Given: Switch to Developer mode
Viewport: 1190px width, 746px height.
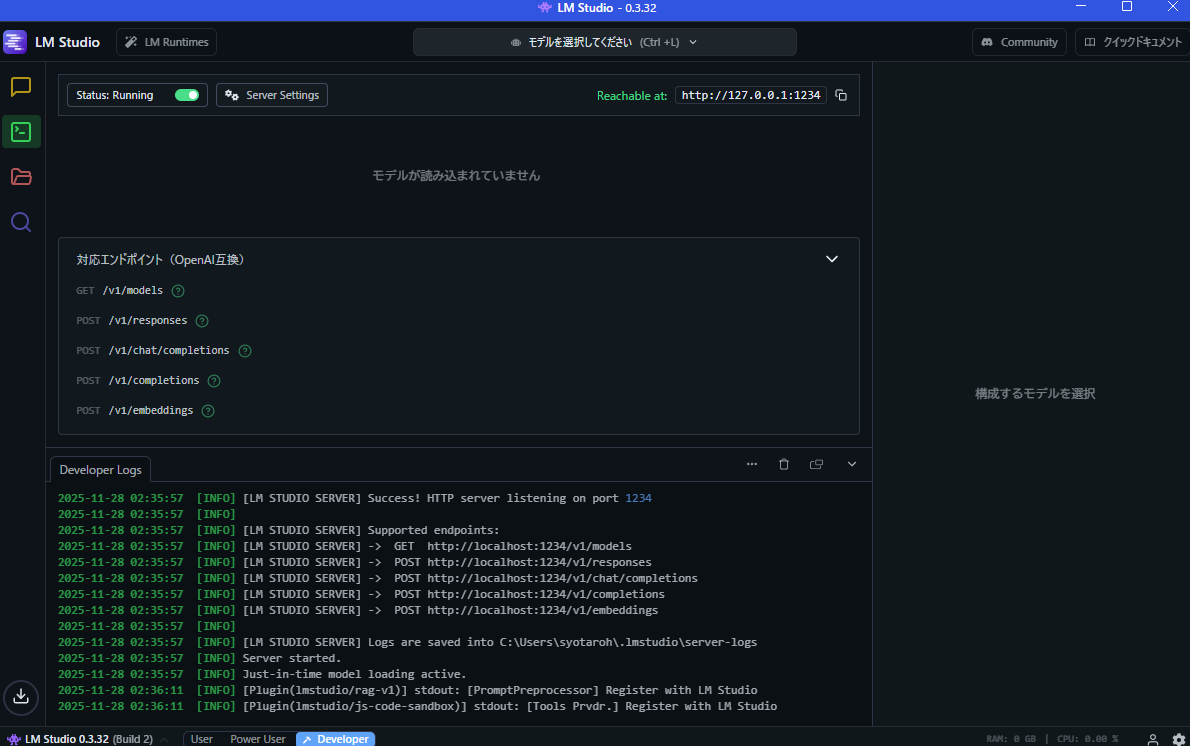Looking at the screenshot, I should pyautogui.click(x=335, y=739).
